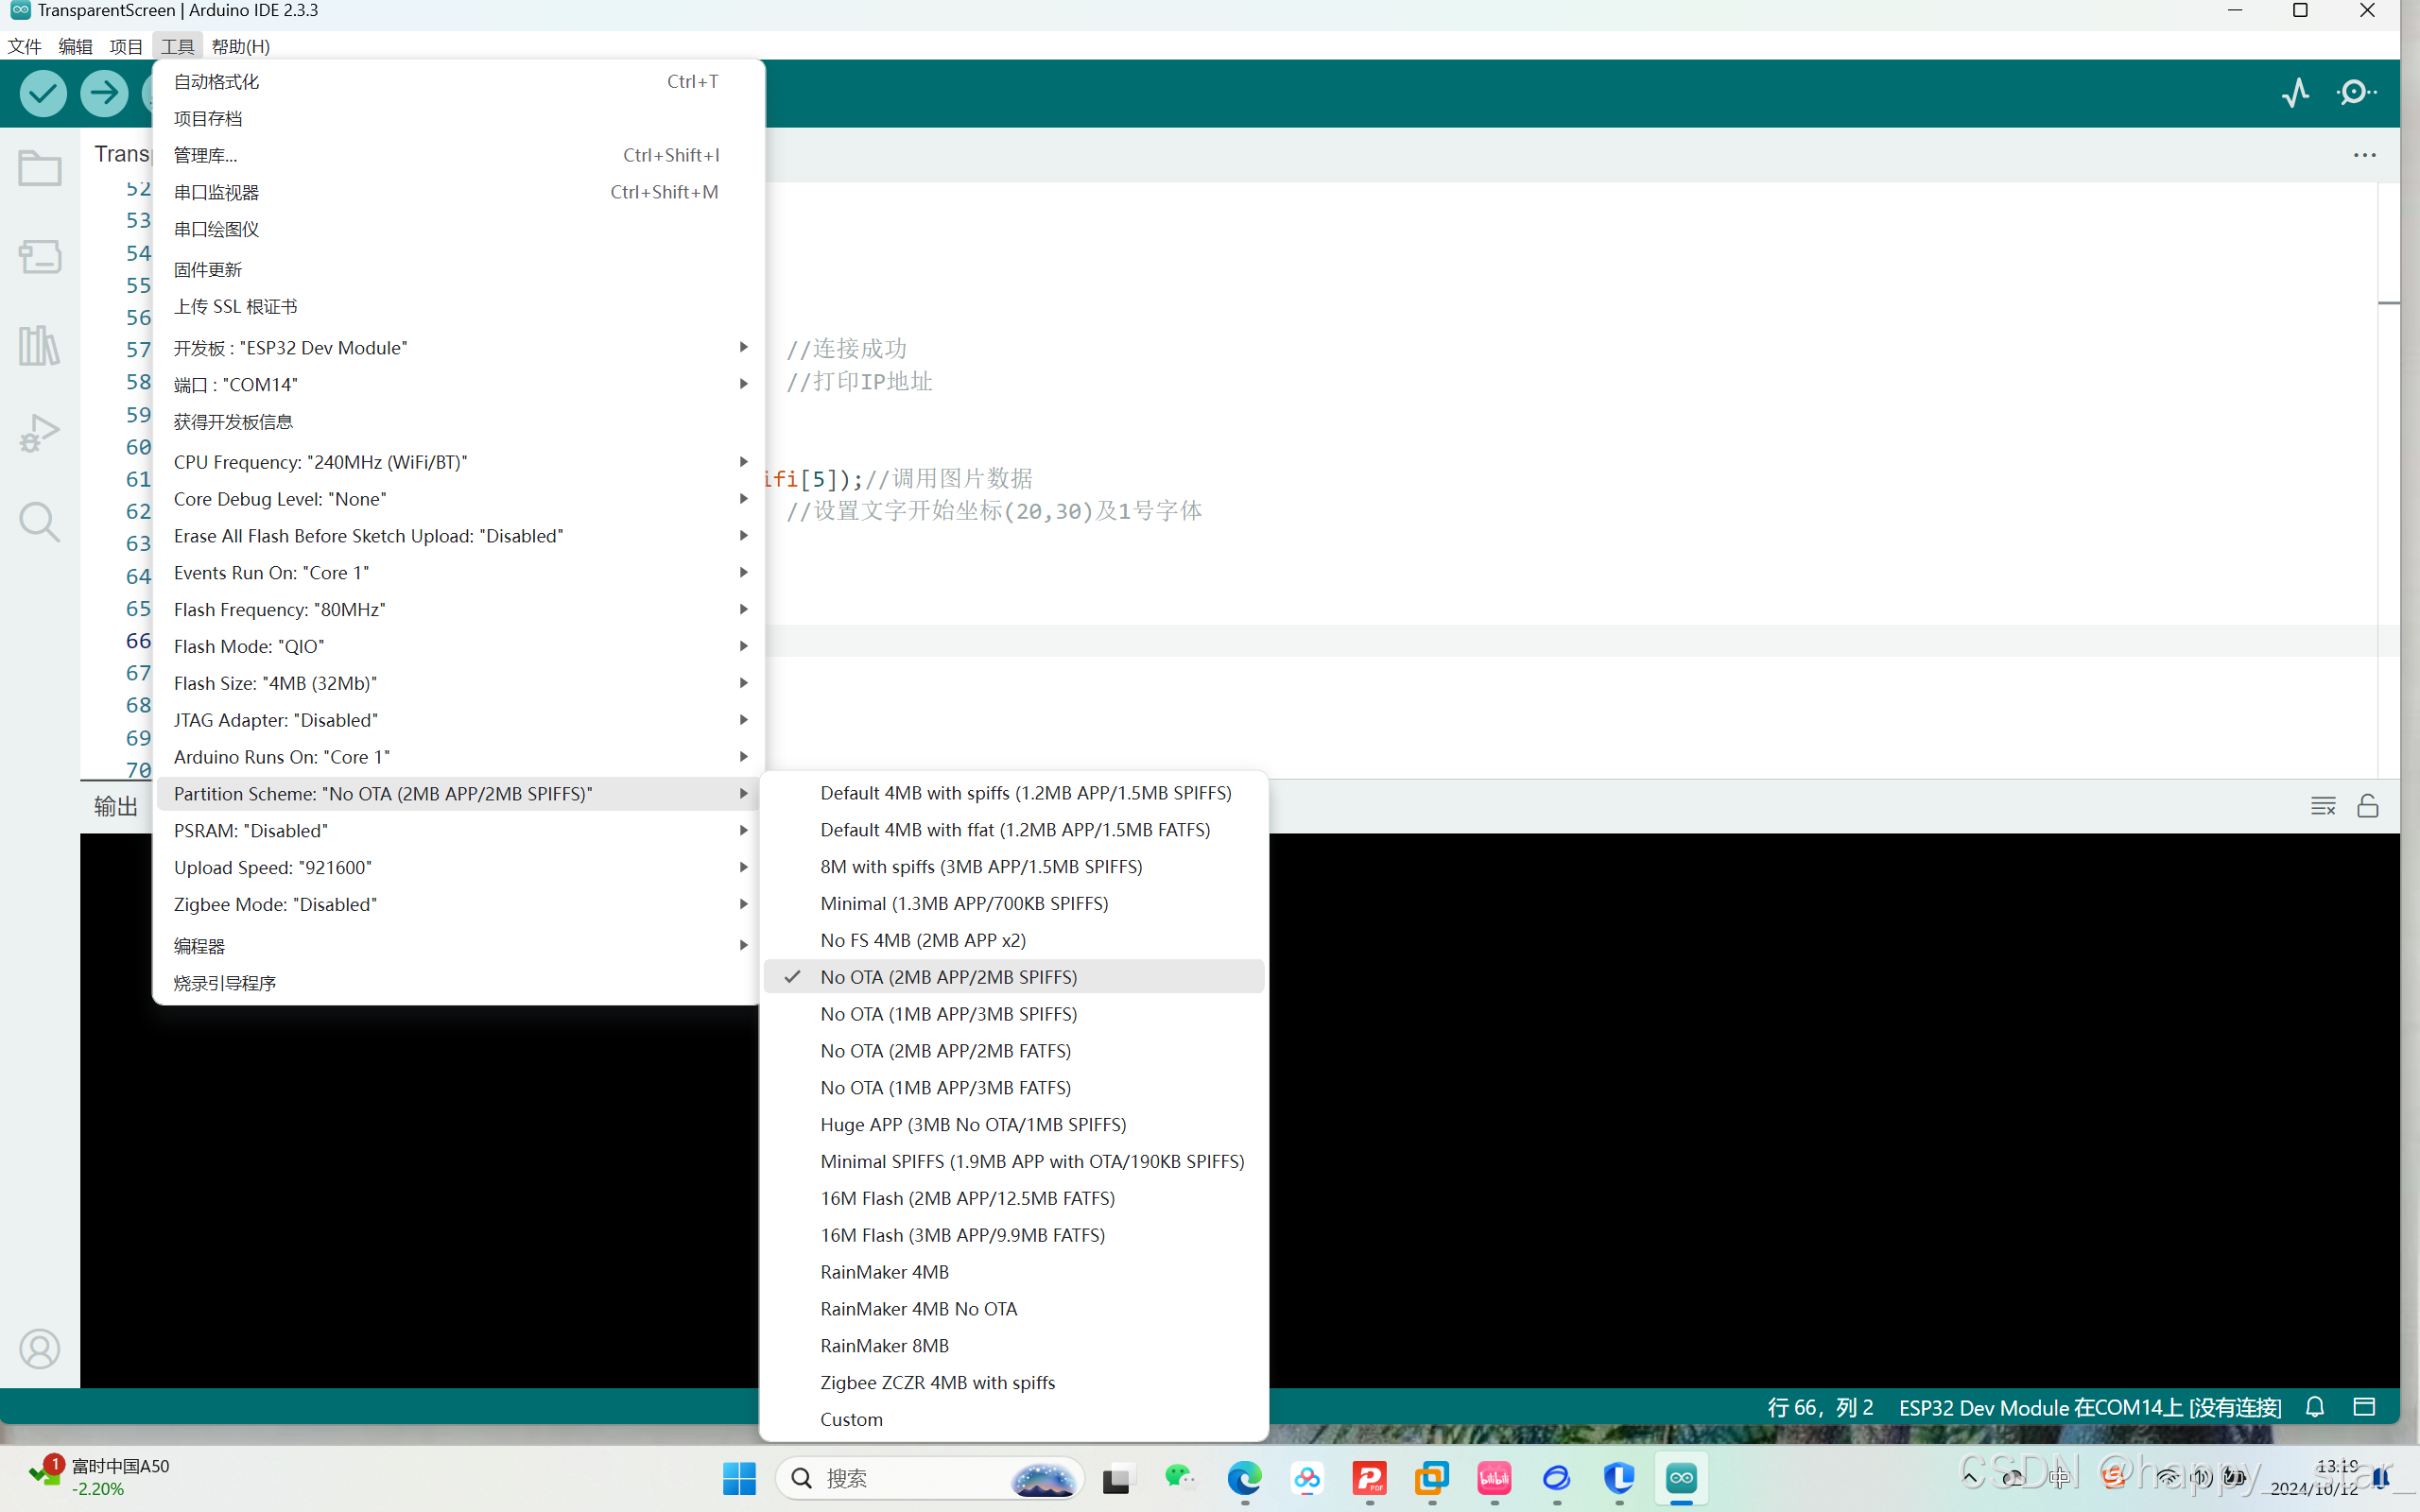This screenshot has height=1512, width=2420.
Task: Toggle the notifications bell in status bar
Action: point(2314,1406)
